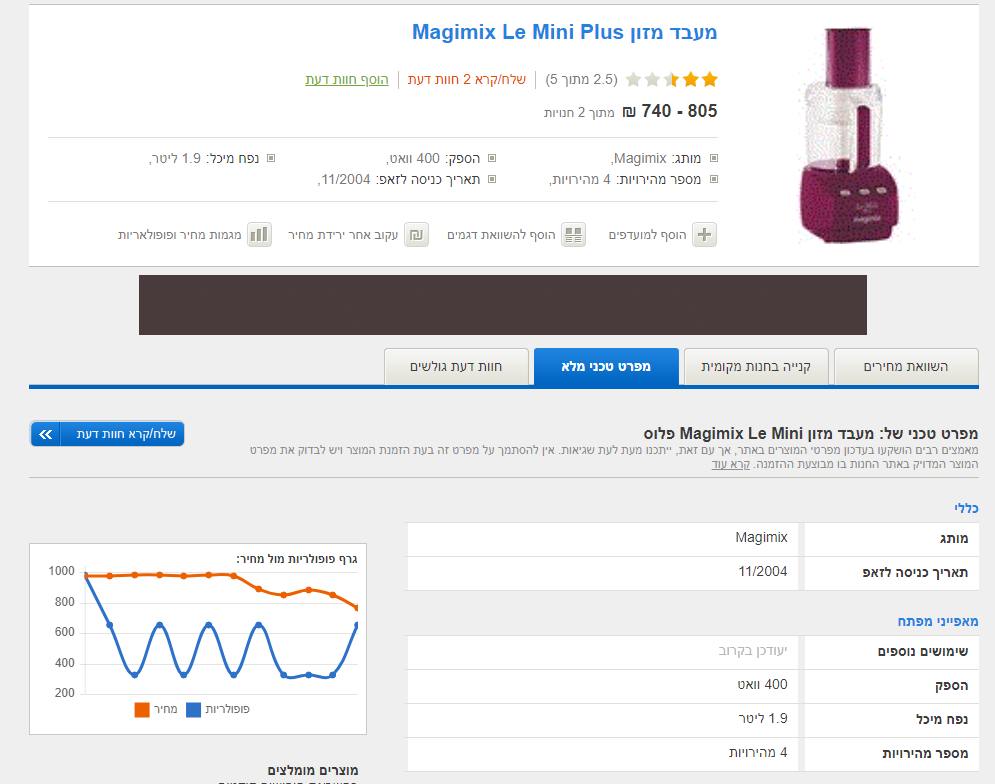Click the מגמות מחיר ופופולאריות text

pos(180,235)
